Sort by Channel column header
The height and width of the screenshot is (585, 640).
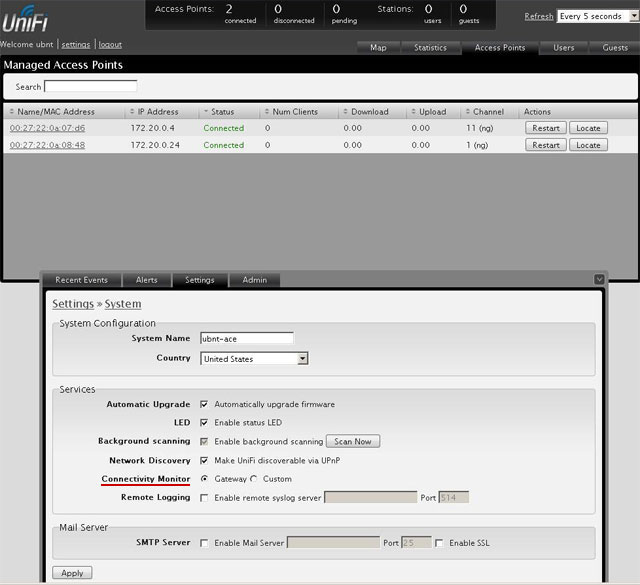488,112
